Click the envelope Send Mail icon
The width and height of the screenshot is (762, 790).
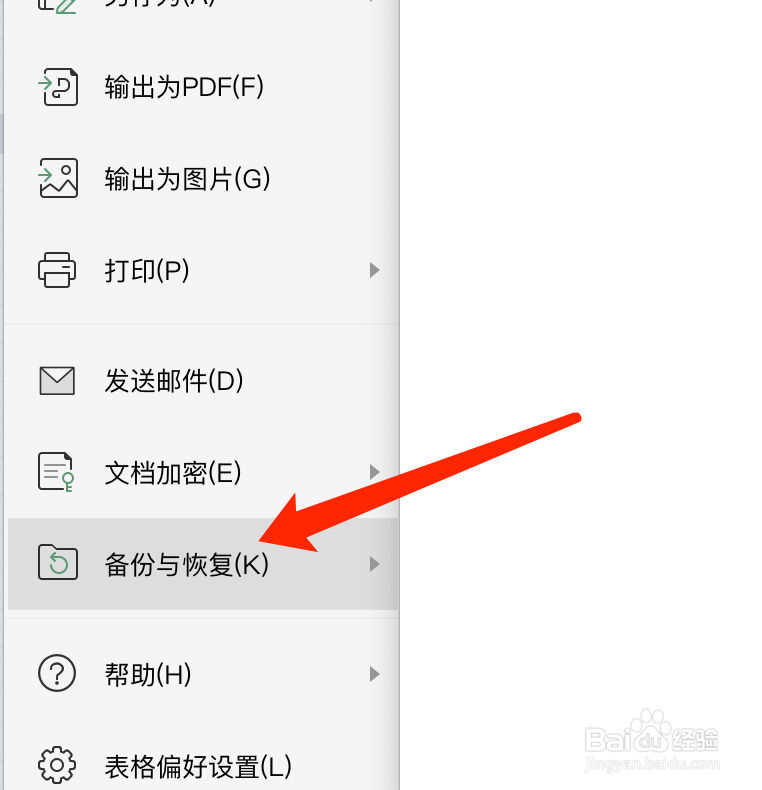pyautogui.click(x=57, y=380)
